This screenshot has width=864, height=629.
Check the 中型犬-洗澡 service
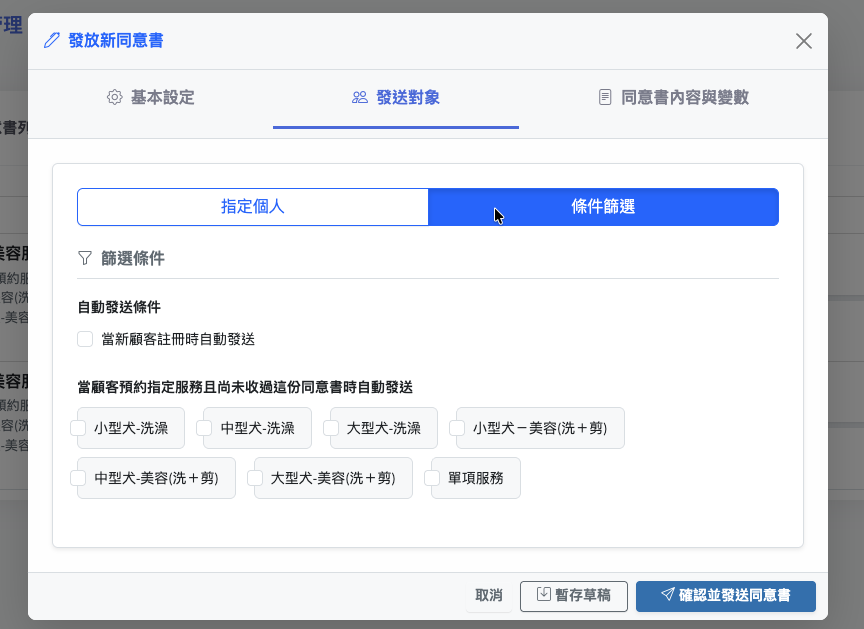coord(204,428)
